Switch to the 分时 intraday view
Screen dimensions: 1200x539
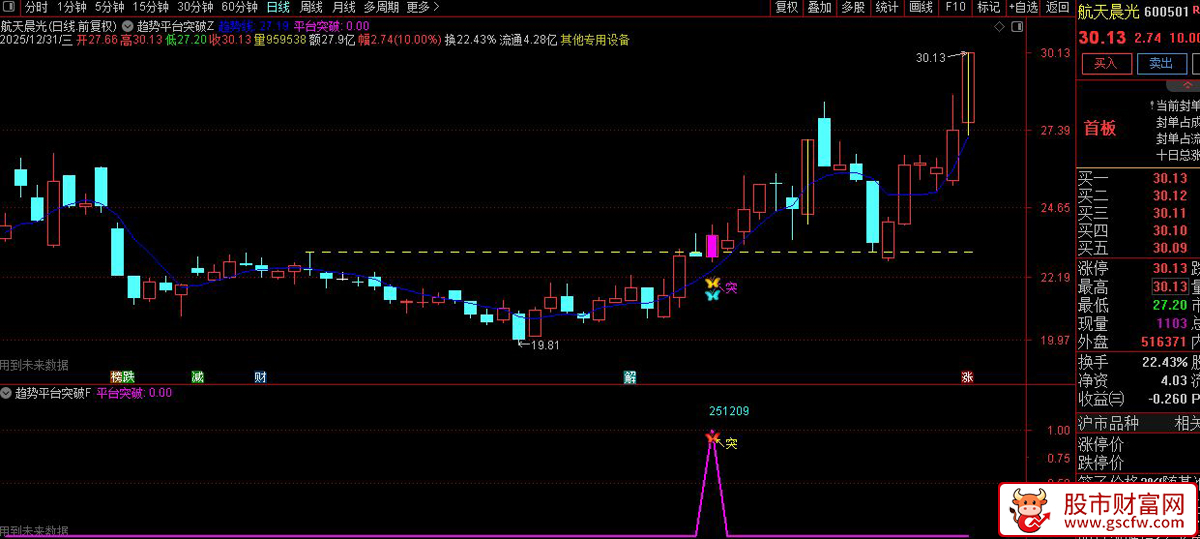point(36,7)
